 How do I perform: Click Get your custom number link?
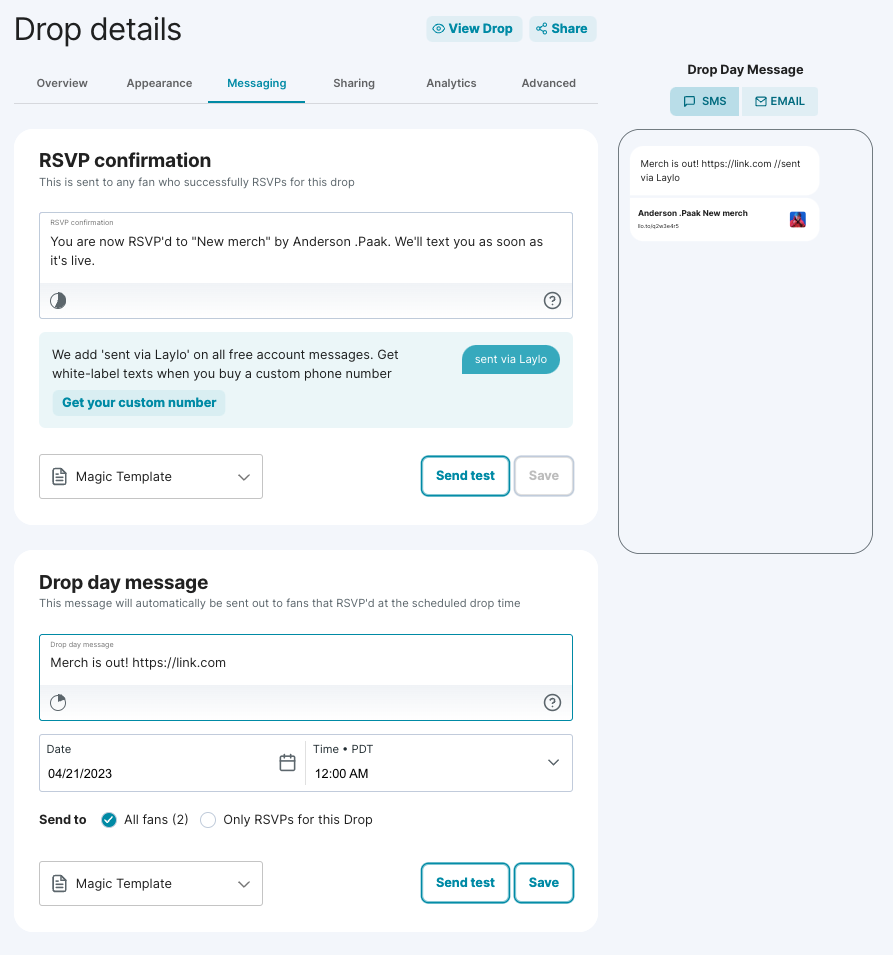139,403
